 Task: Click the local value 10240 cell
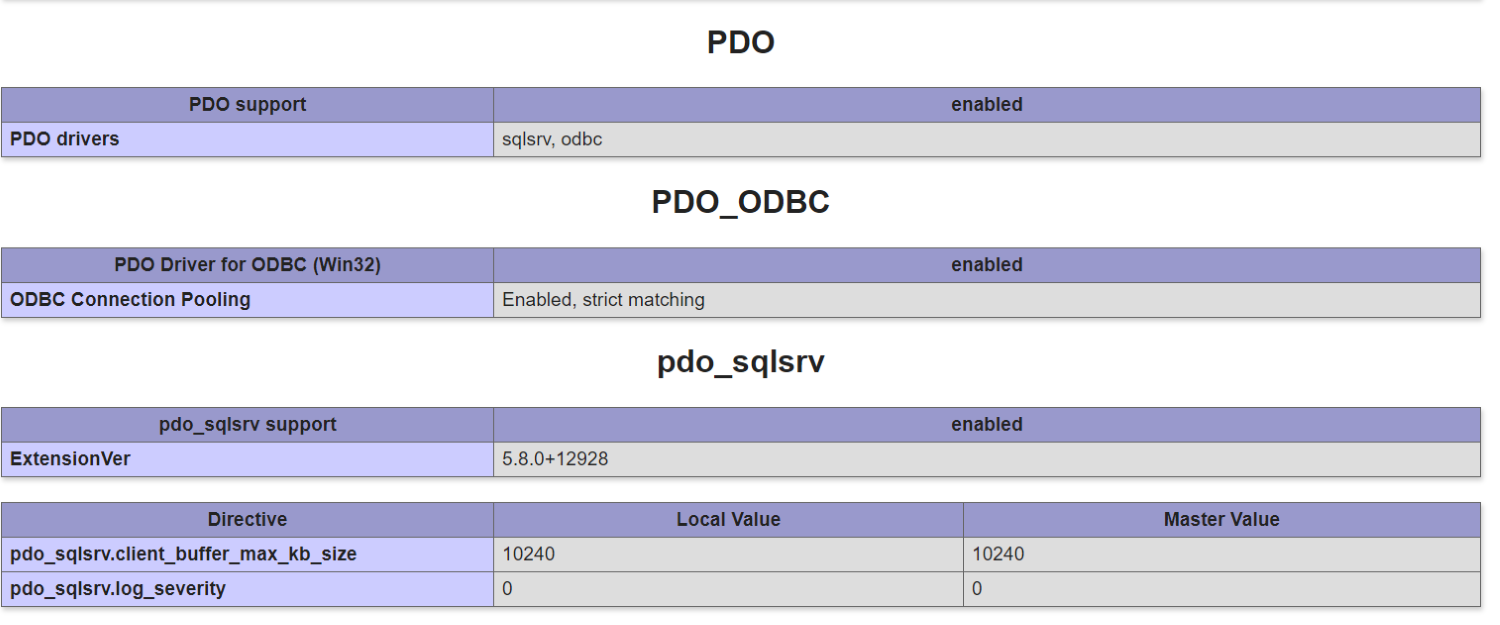(x=528, y=555)
